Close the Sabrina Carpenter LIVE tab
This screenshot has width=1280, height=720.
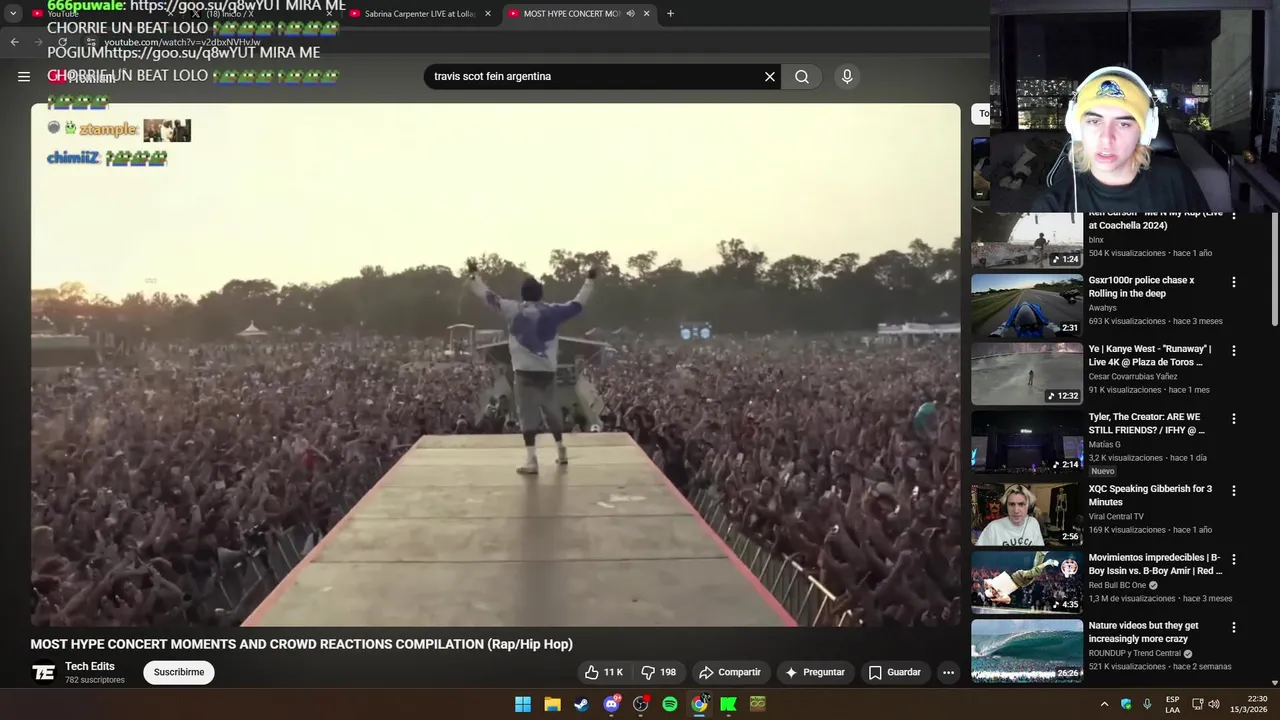488,14
